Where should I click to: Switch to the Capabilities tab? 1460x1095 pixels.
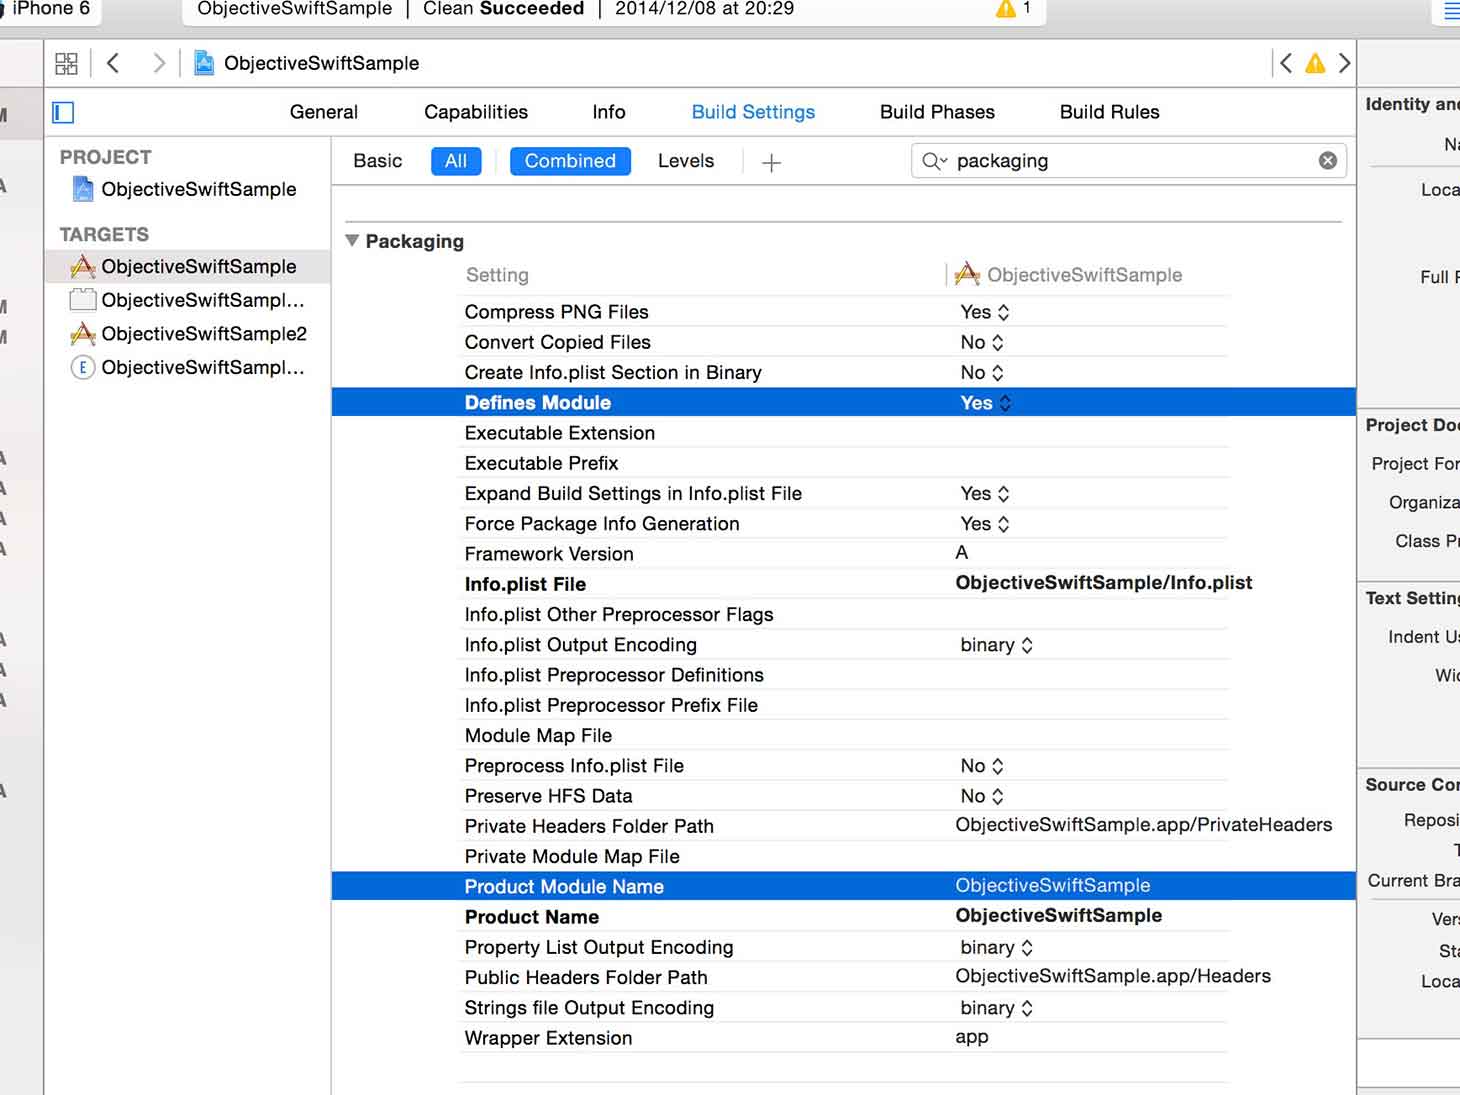coord(476,112)
